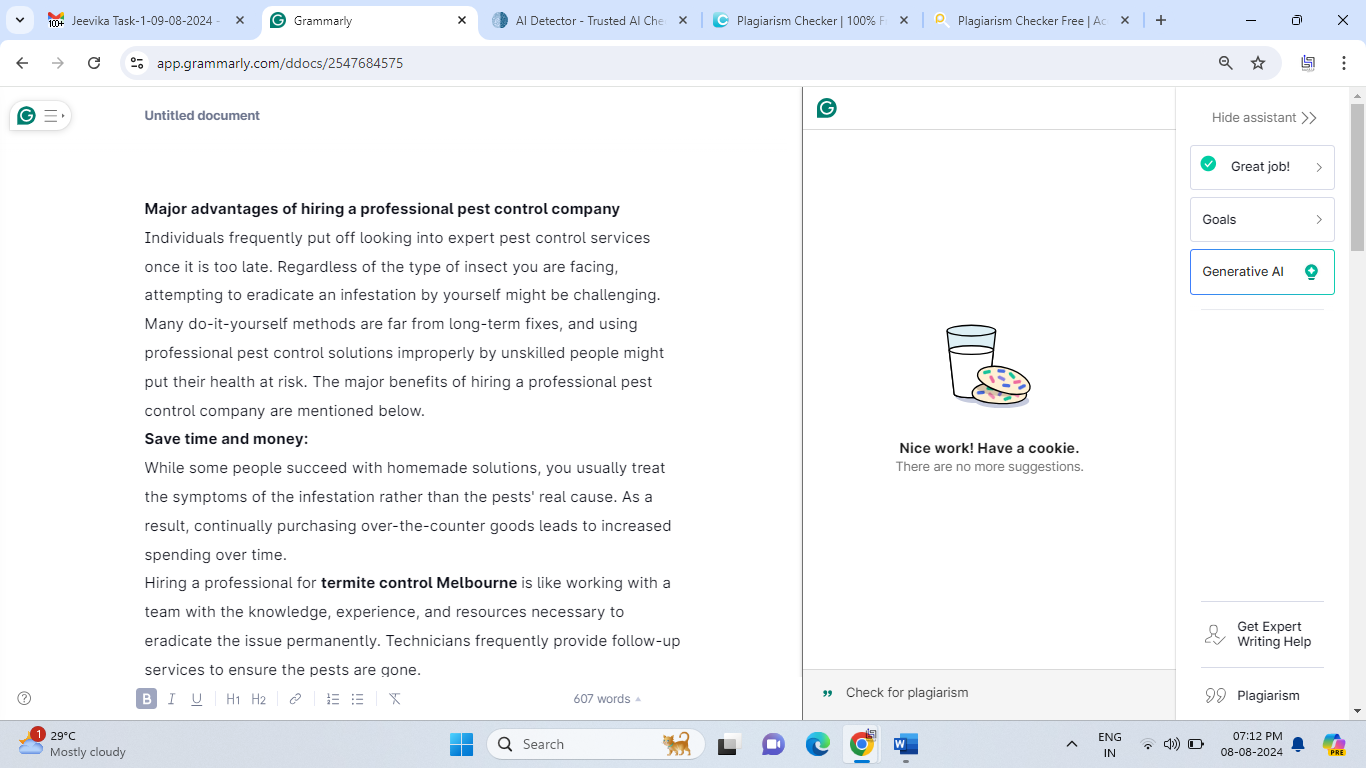Screen dimensions: 1366x768
Task: Toggle Underline formatting in editor toolbar
Action: [x=197, y=699]
